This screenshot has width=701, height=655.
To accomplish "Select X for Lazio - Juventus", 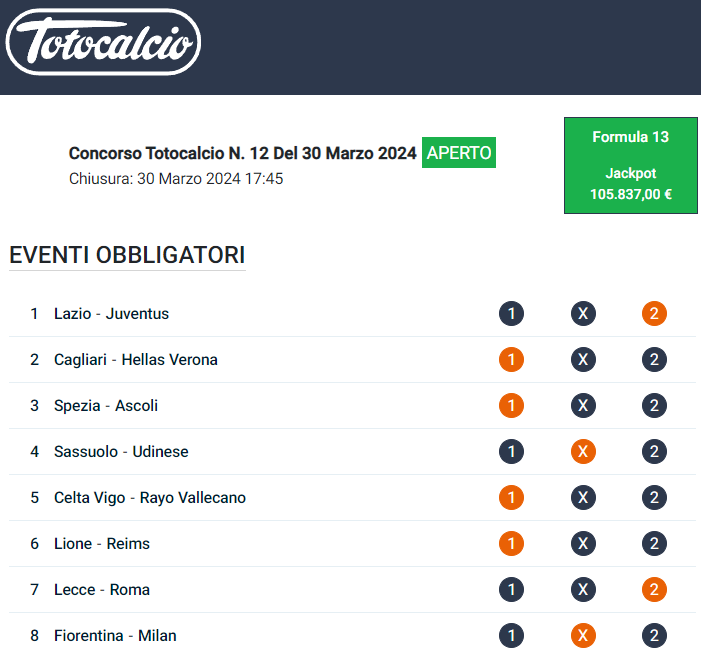I will point(583,313).
